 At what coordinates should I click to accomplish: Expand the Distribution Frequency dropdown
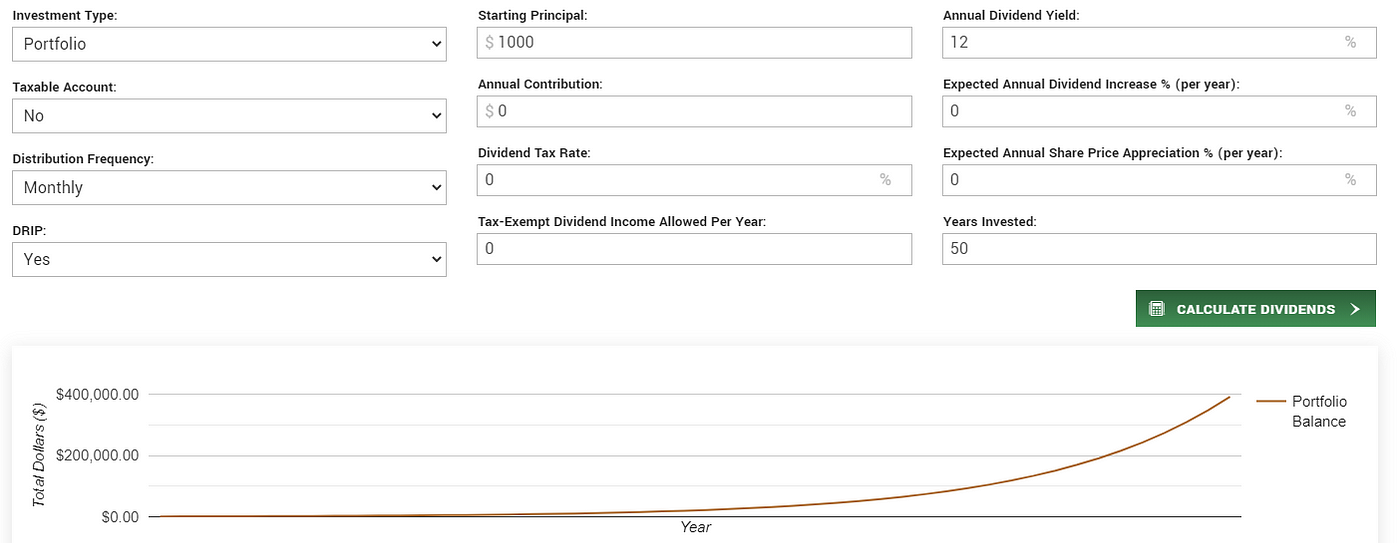pos(229,187)
